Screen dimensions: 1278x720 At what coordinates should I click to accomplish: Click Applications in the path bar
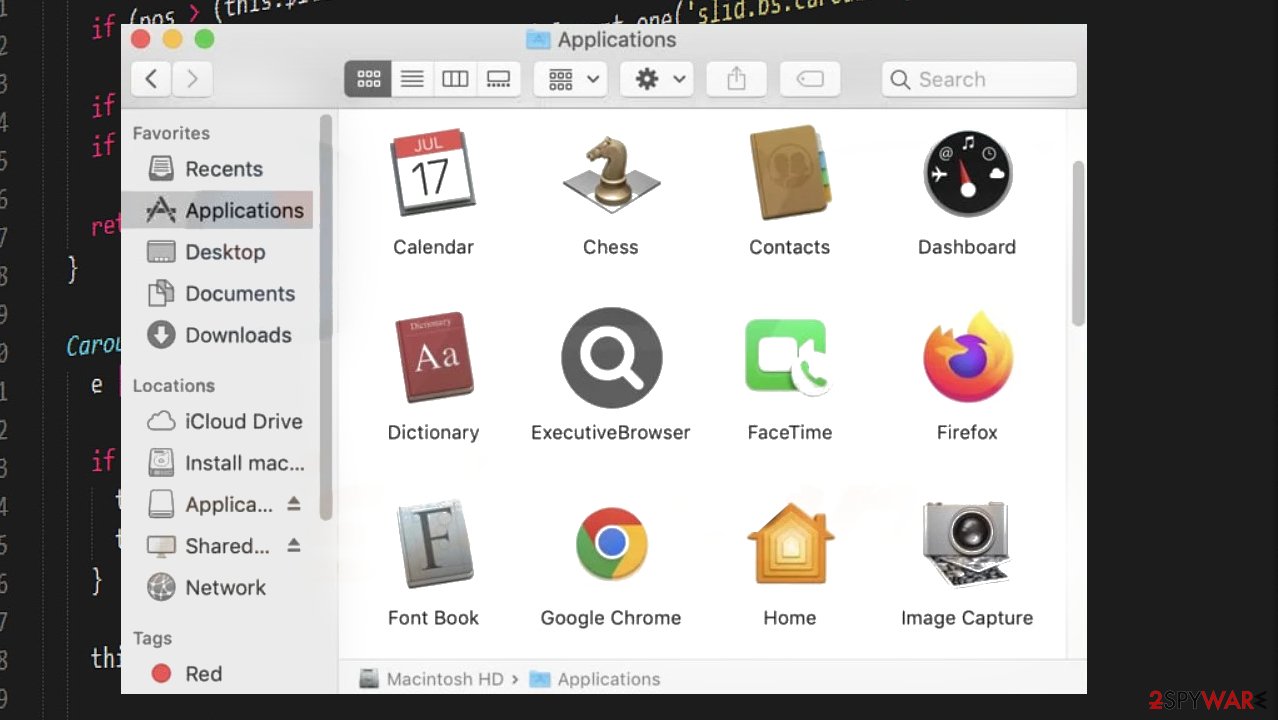point(595,679)
